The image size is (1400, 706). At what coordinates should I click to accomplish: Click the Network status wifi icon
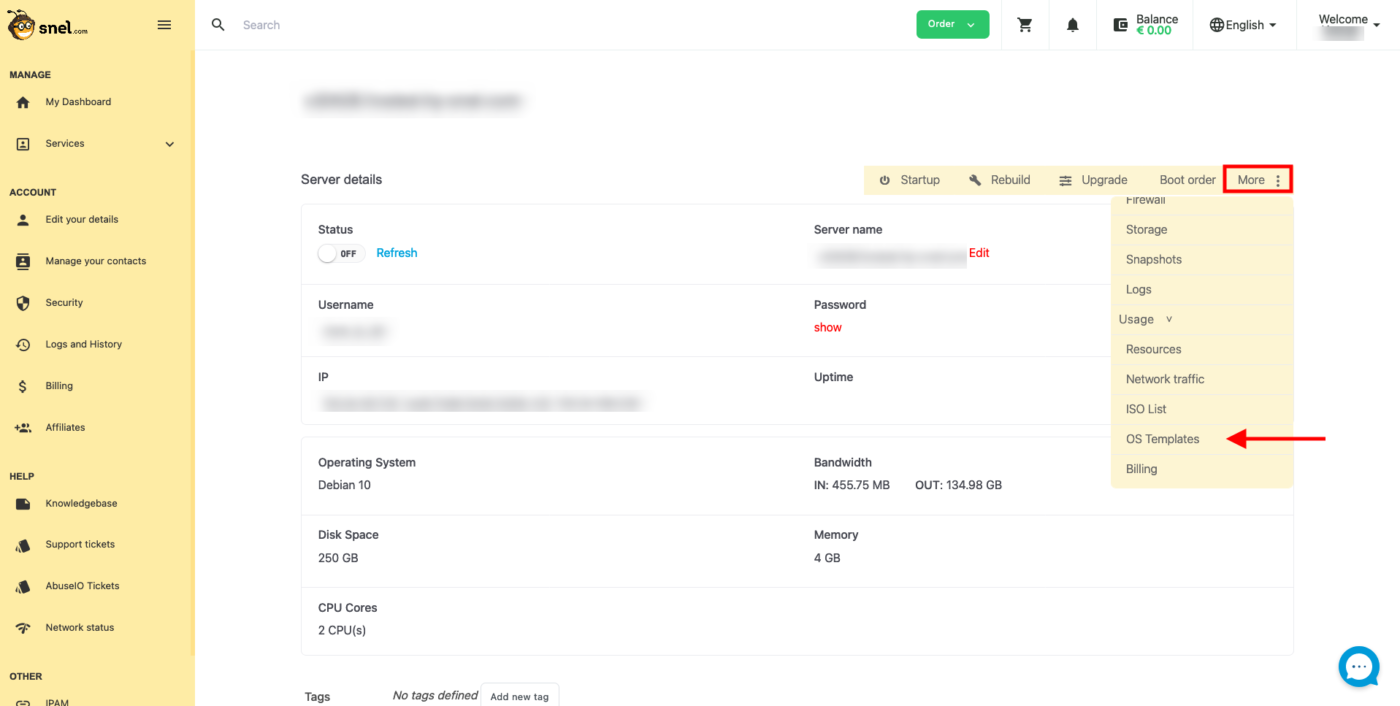(23, 628)
